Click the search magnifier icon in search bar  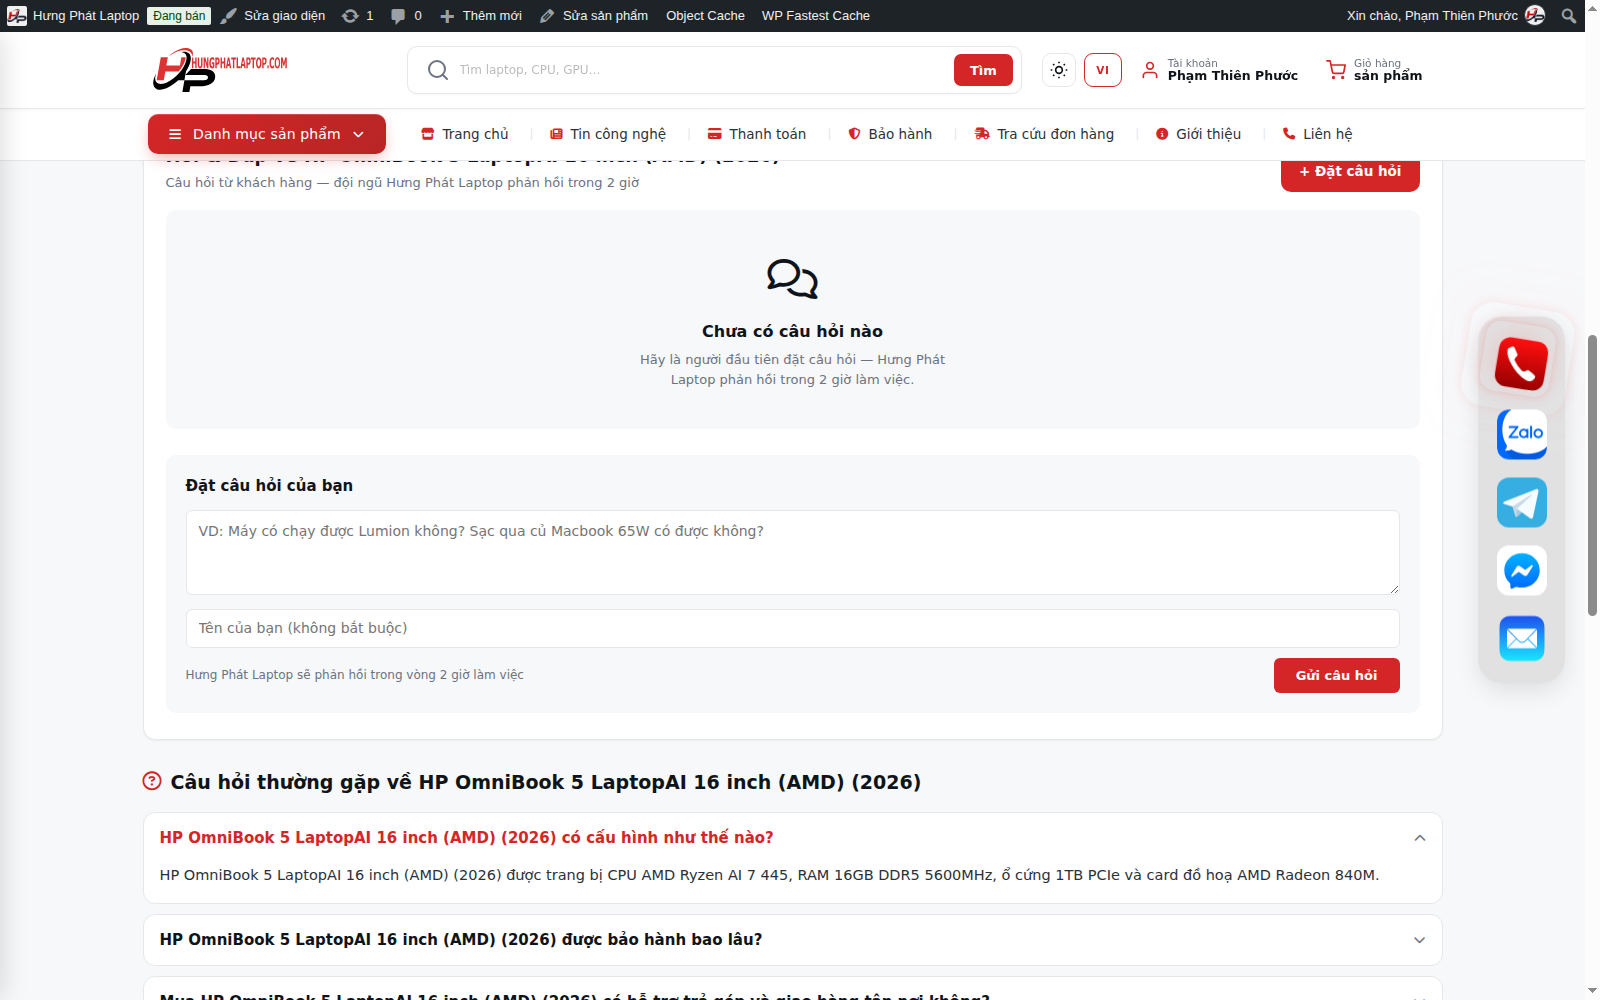(x=437, y=70)
